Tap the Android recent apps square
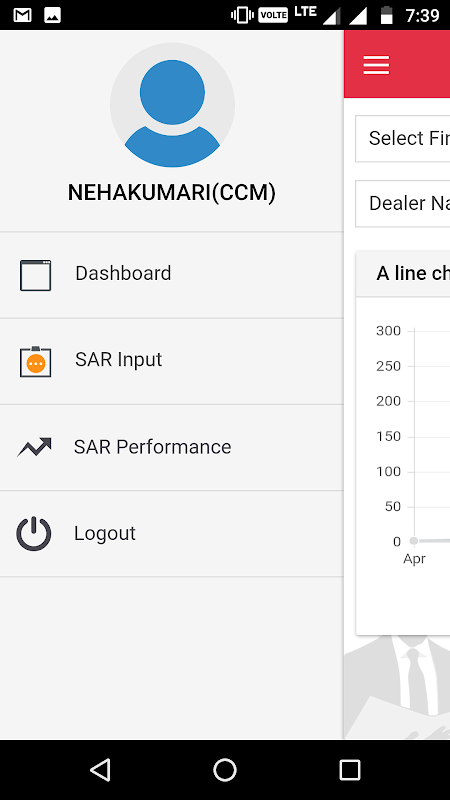Image resolution: width=450 pixels, height=800 pixels. point(350,769)
